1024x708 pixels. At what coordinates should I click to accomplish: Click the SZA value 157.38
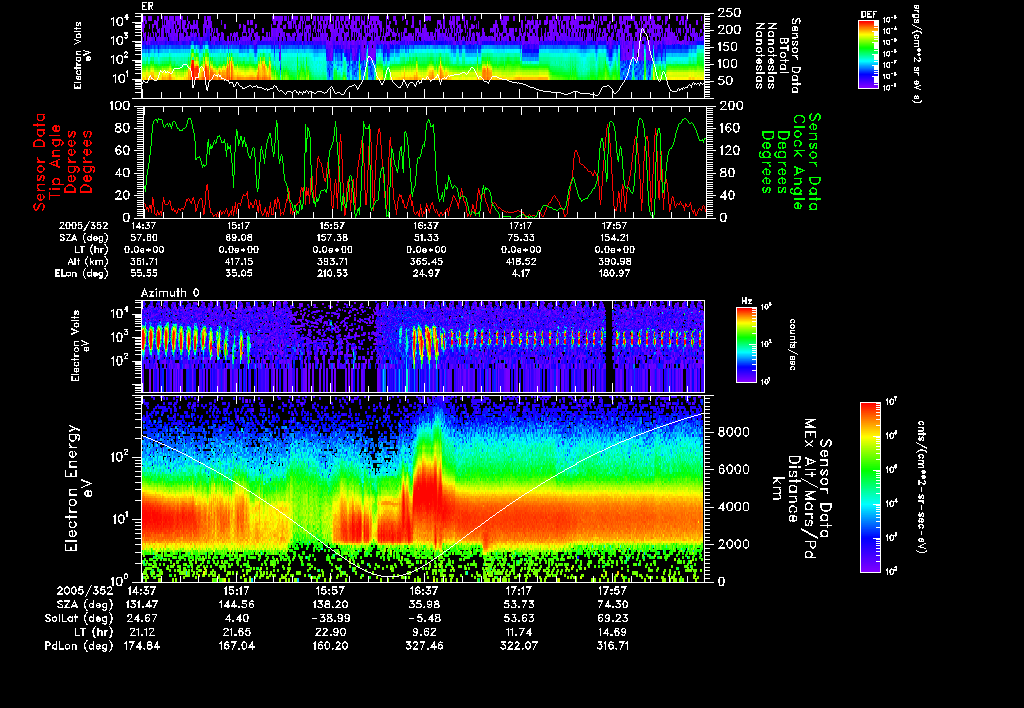pos(332,238)
